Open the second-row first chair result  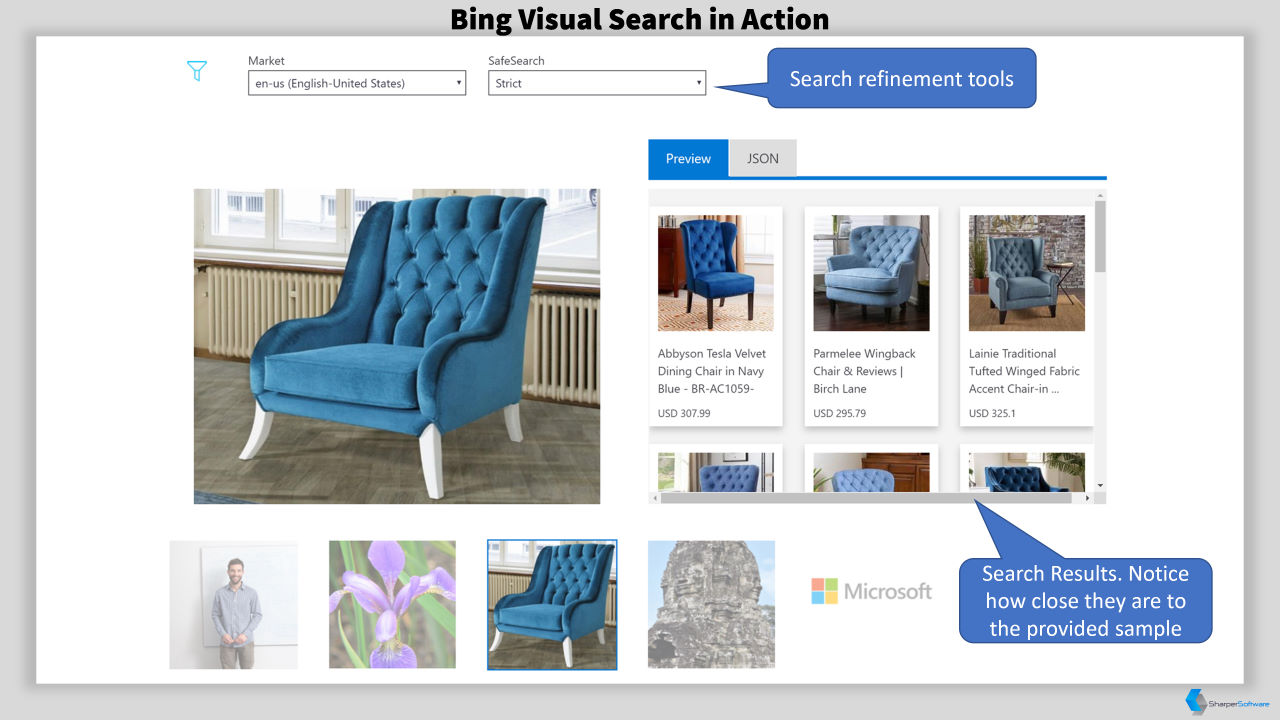click(715, 472)
